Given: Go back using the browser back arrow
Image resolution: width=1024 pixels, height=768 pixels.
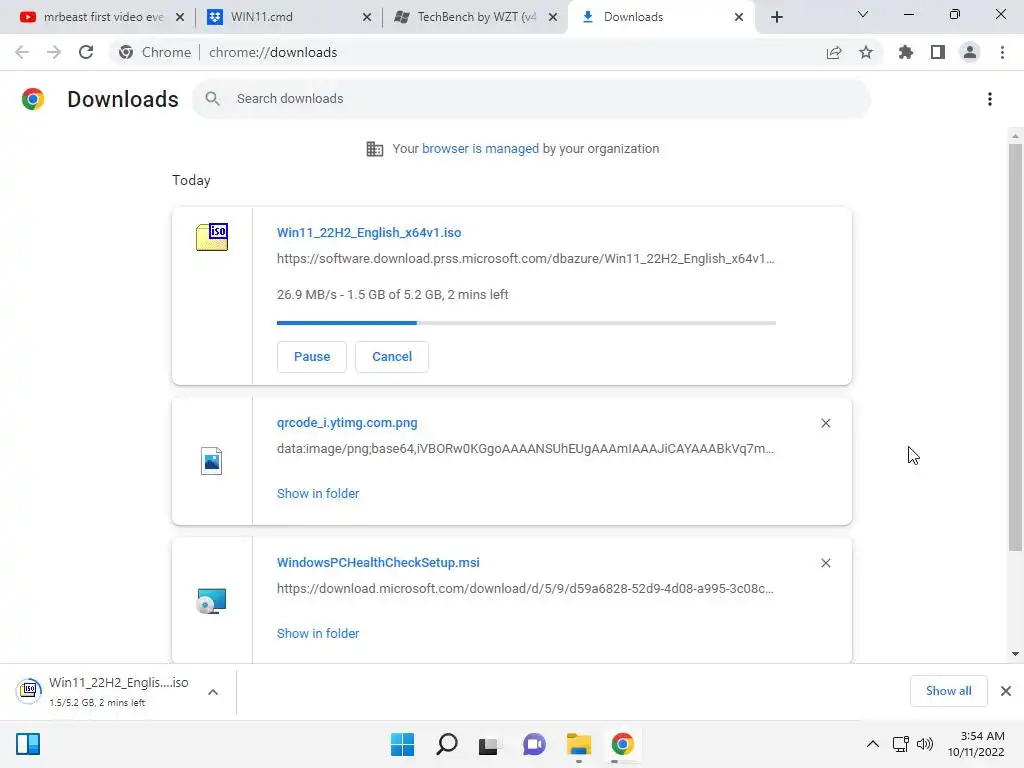Looking at the screenshot, I should 22,52.
